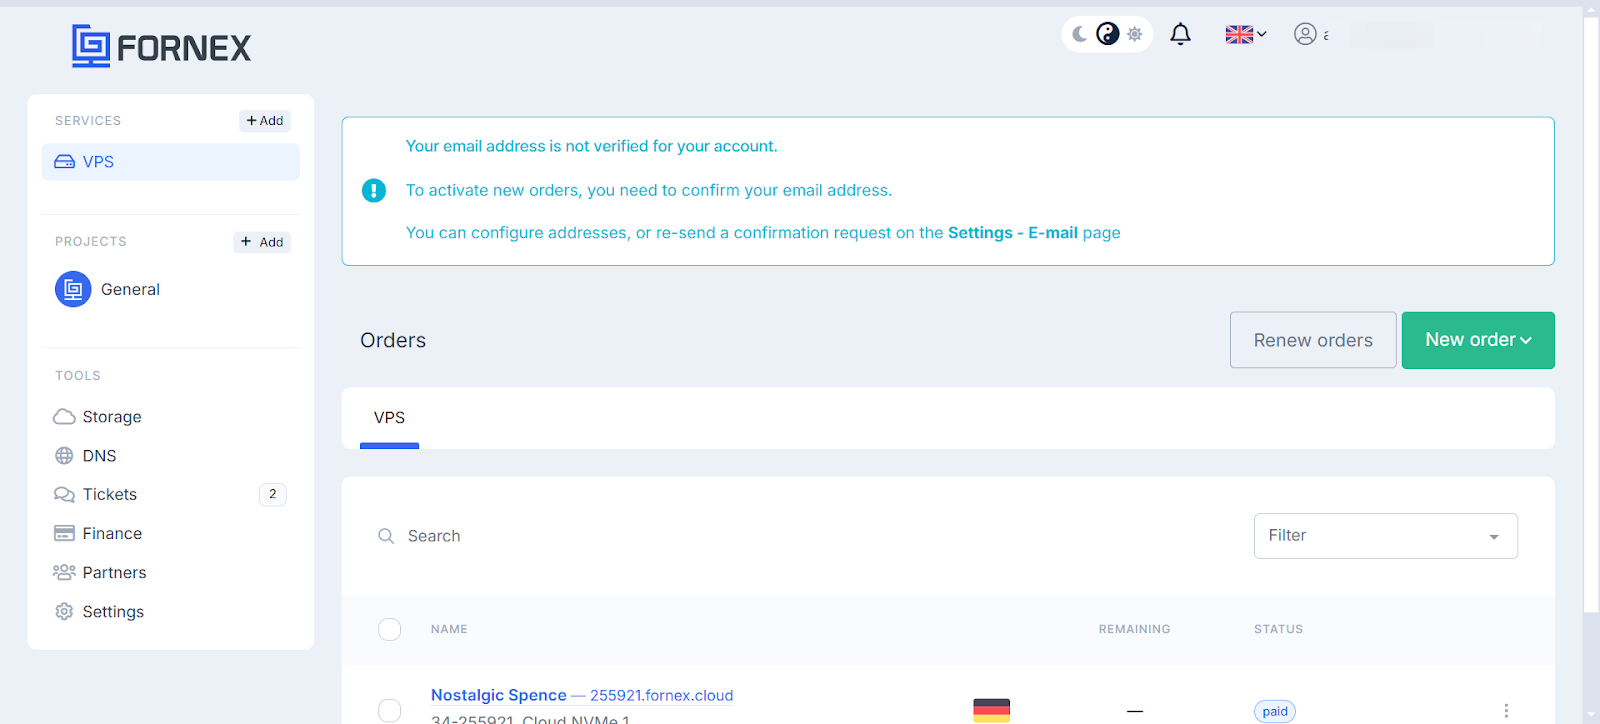Open 255921.fornex.cloud hostname link
Image resolution: width=1600 pixels, height=724 pixels.
click(x=662, y=695)
